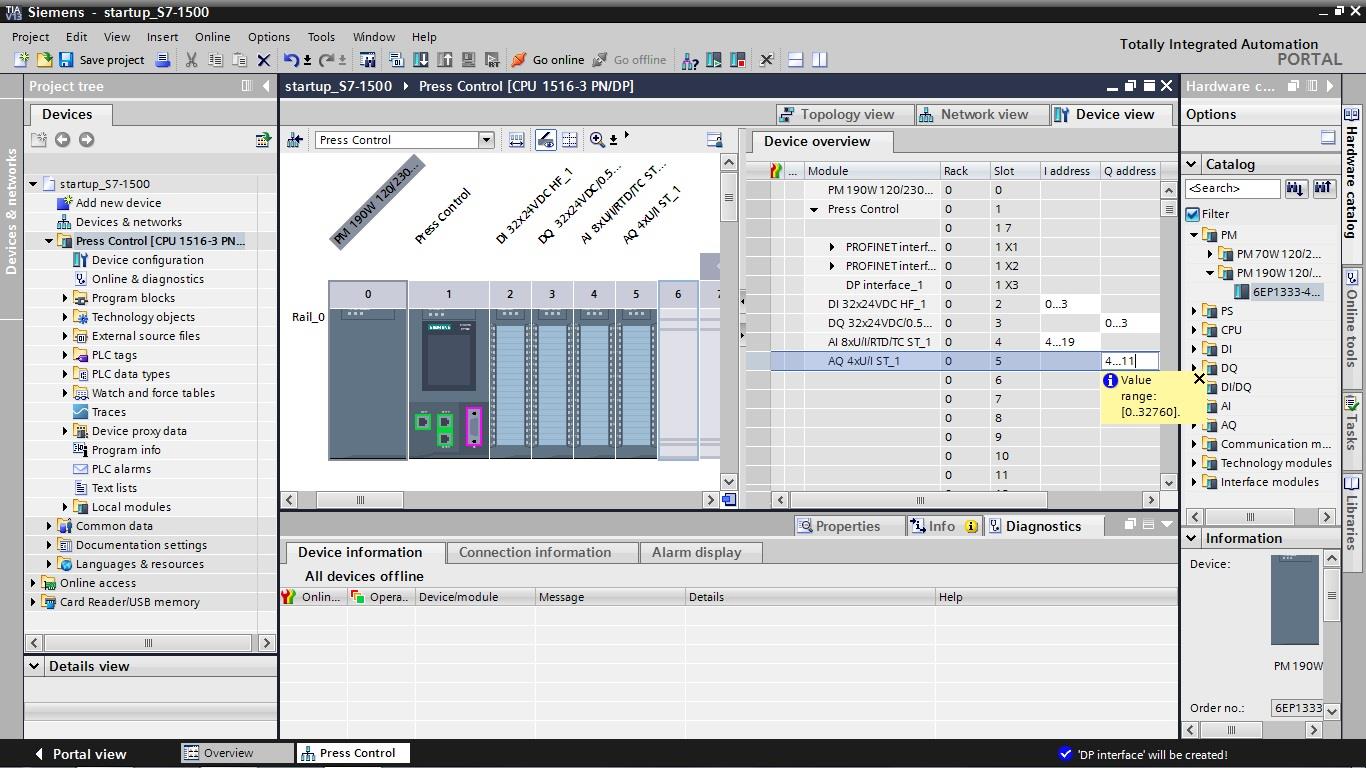This screenshot has width=1366, height=768.
Task: Collapse the PM catalog folder
Action: (1194, 235)
